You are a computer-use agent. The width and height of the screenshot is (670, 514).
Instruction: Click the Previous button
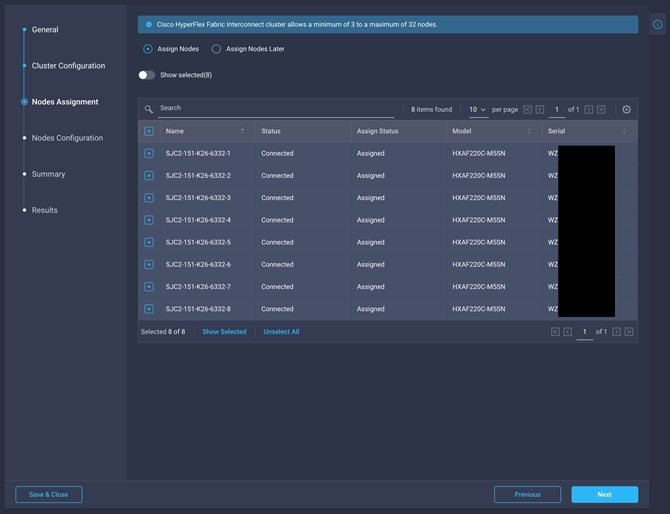(x=527, y=494)
